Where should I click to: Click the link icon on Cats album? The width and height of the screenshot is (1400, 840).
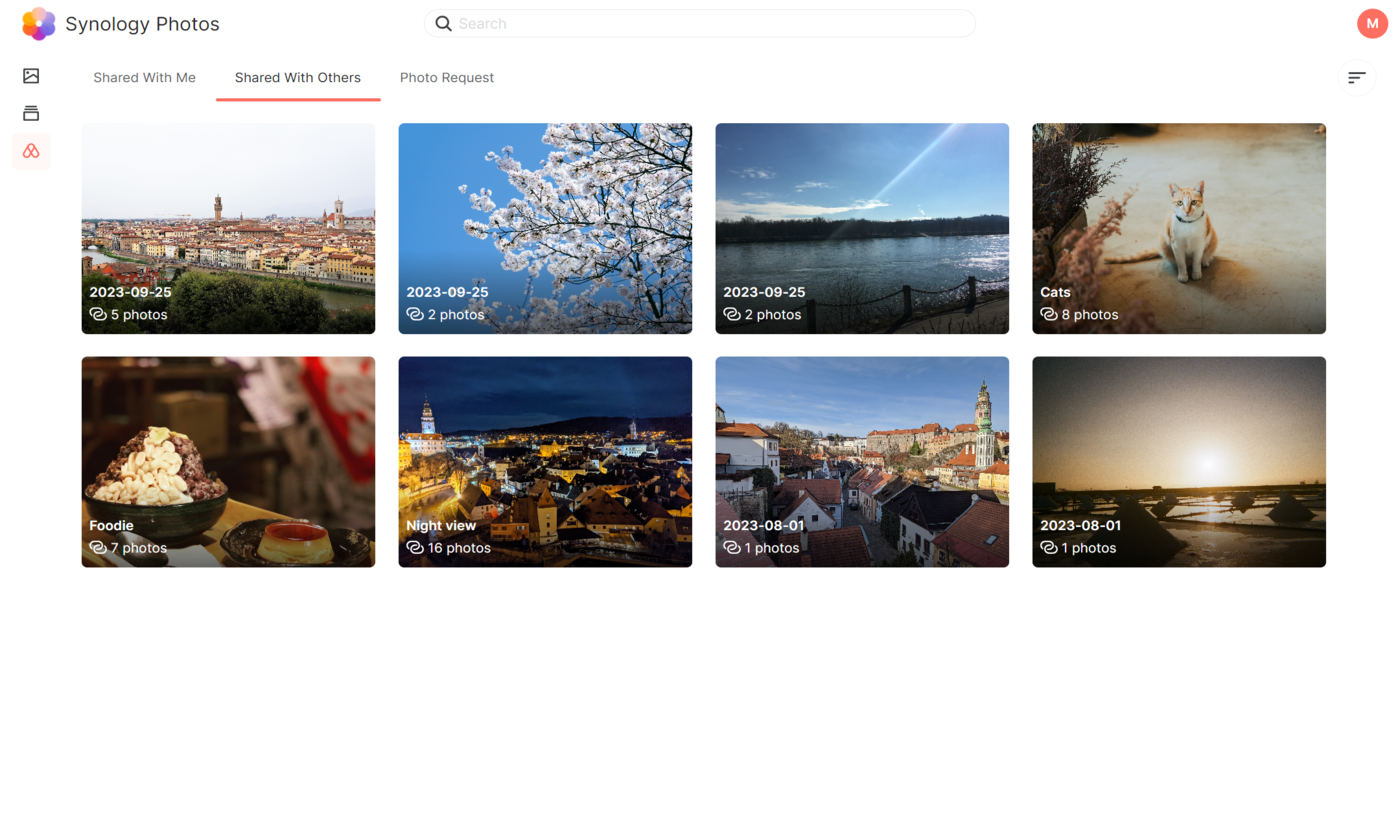1049,314
